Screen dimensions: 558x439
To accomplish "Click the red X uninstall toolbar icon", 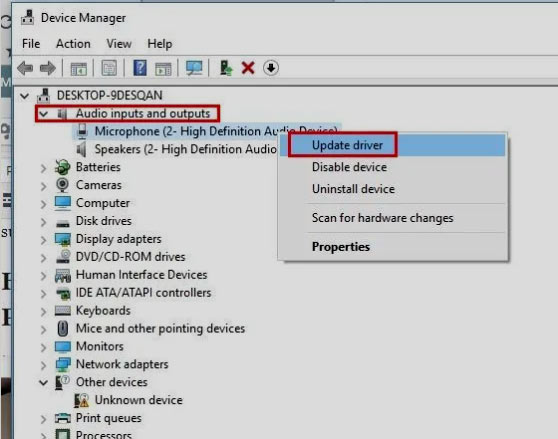I will tap(248, 68).
